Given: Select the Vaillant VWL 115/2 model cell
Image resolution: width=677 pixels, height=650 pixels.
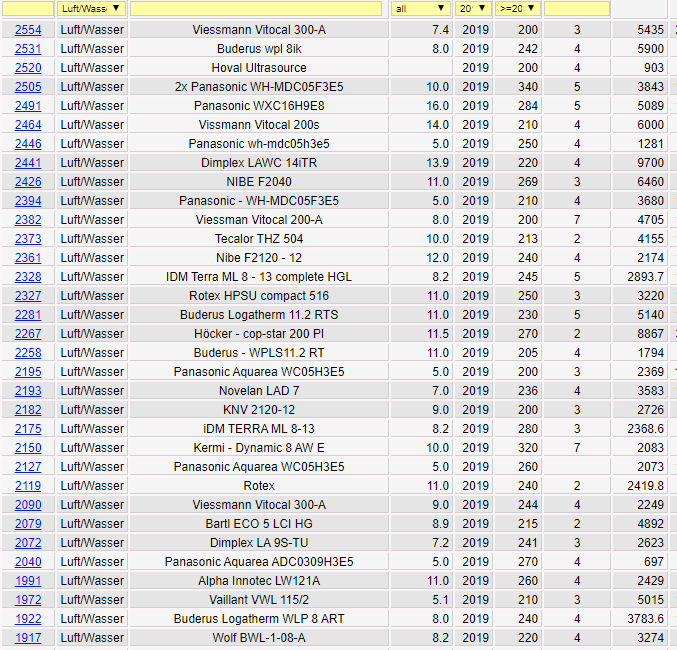Looking at the screenshot, I should coord(259,600).
